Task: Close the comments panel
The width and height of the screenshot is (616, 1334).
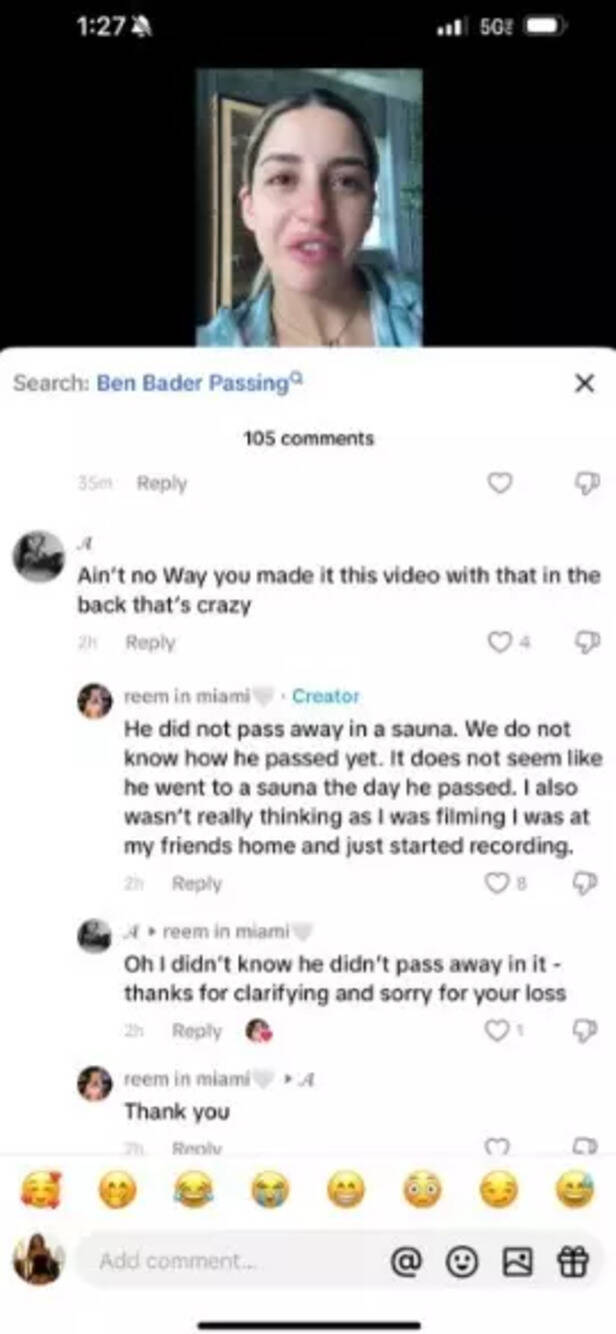Action: [x=585, y=382]
